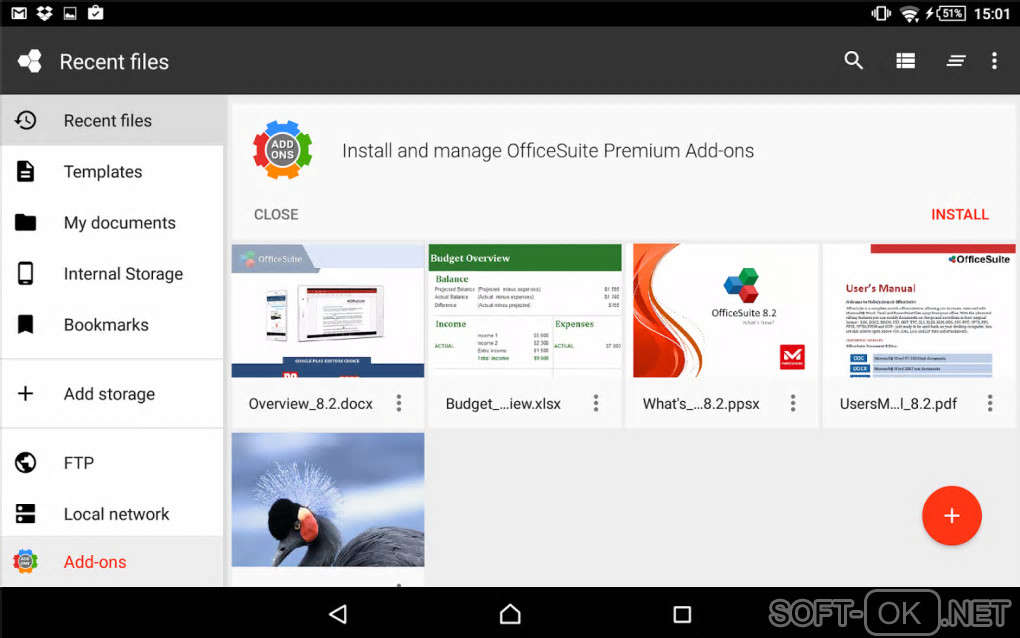Viewport: 1020px width, 638px height.
Task: Click the UsersM...l_8.2.pdf file name
Action: coord(898,404)
